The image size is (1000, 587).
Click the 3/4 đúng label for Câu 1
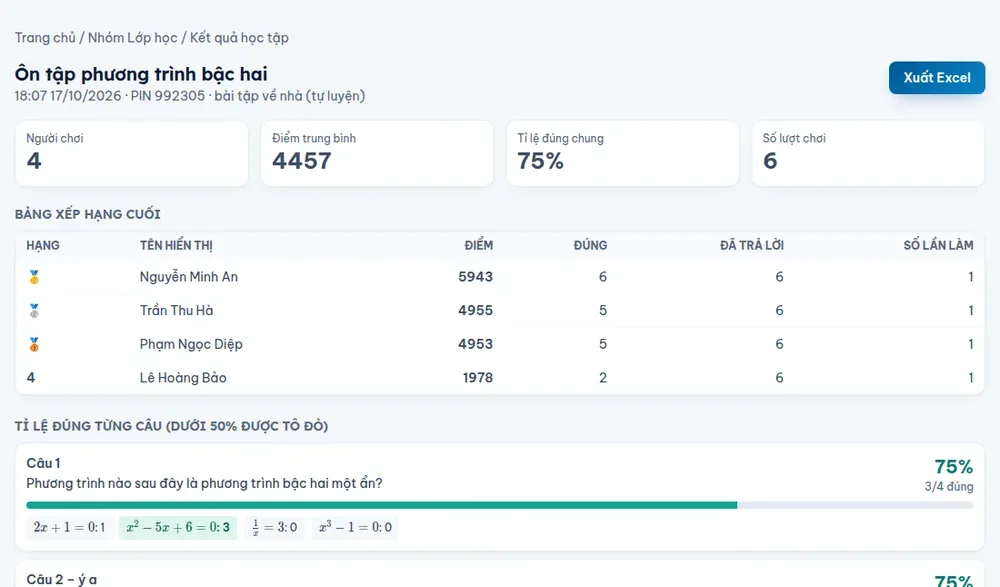click(949, 487)
